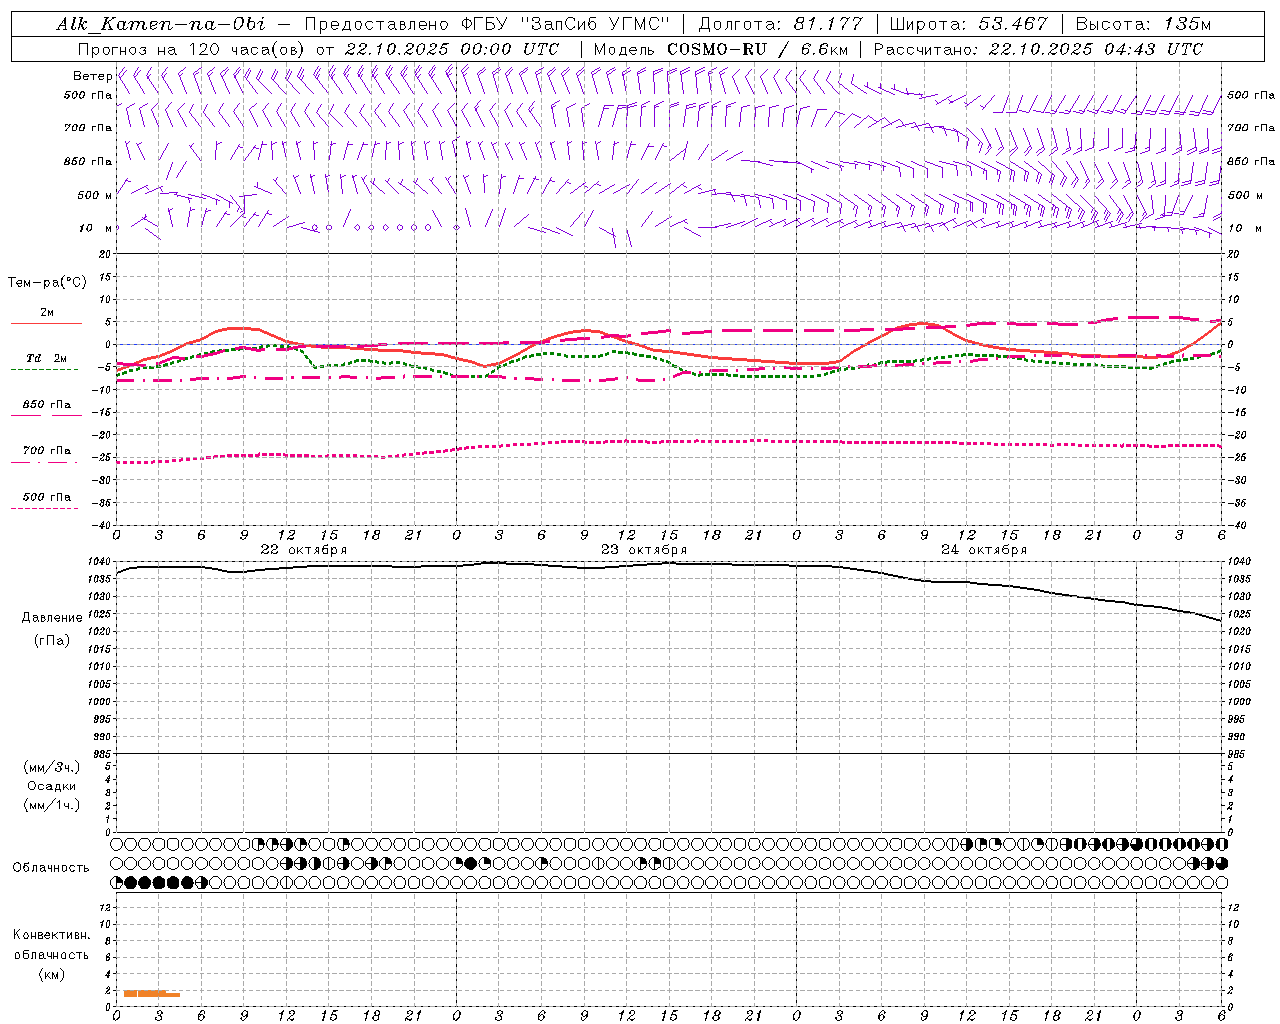
Task: Click the Конвективн. label of convective cloud panel
Action: (x=52, y=935)
